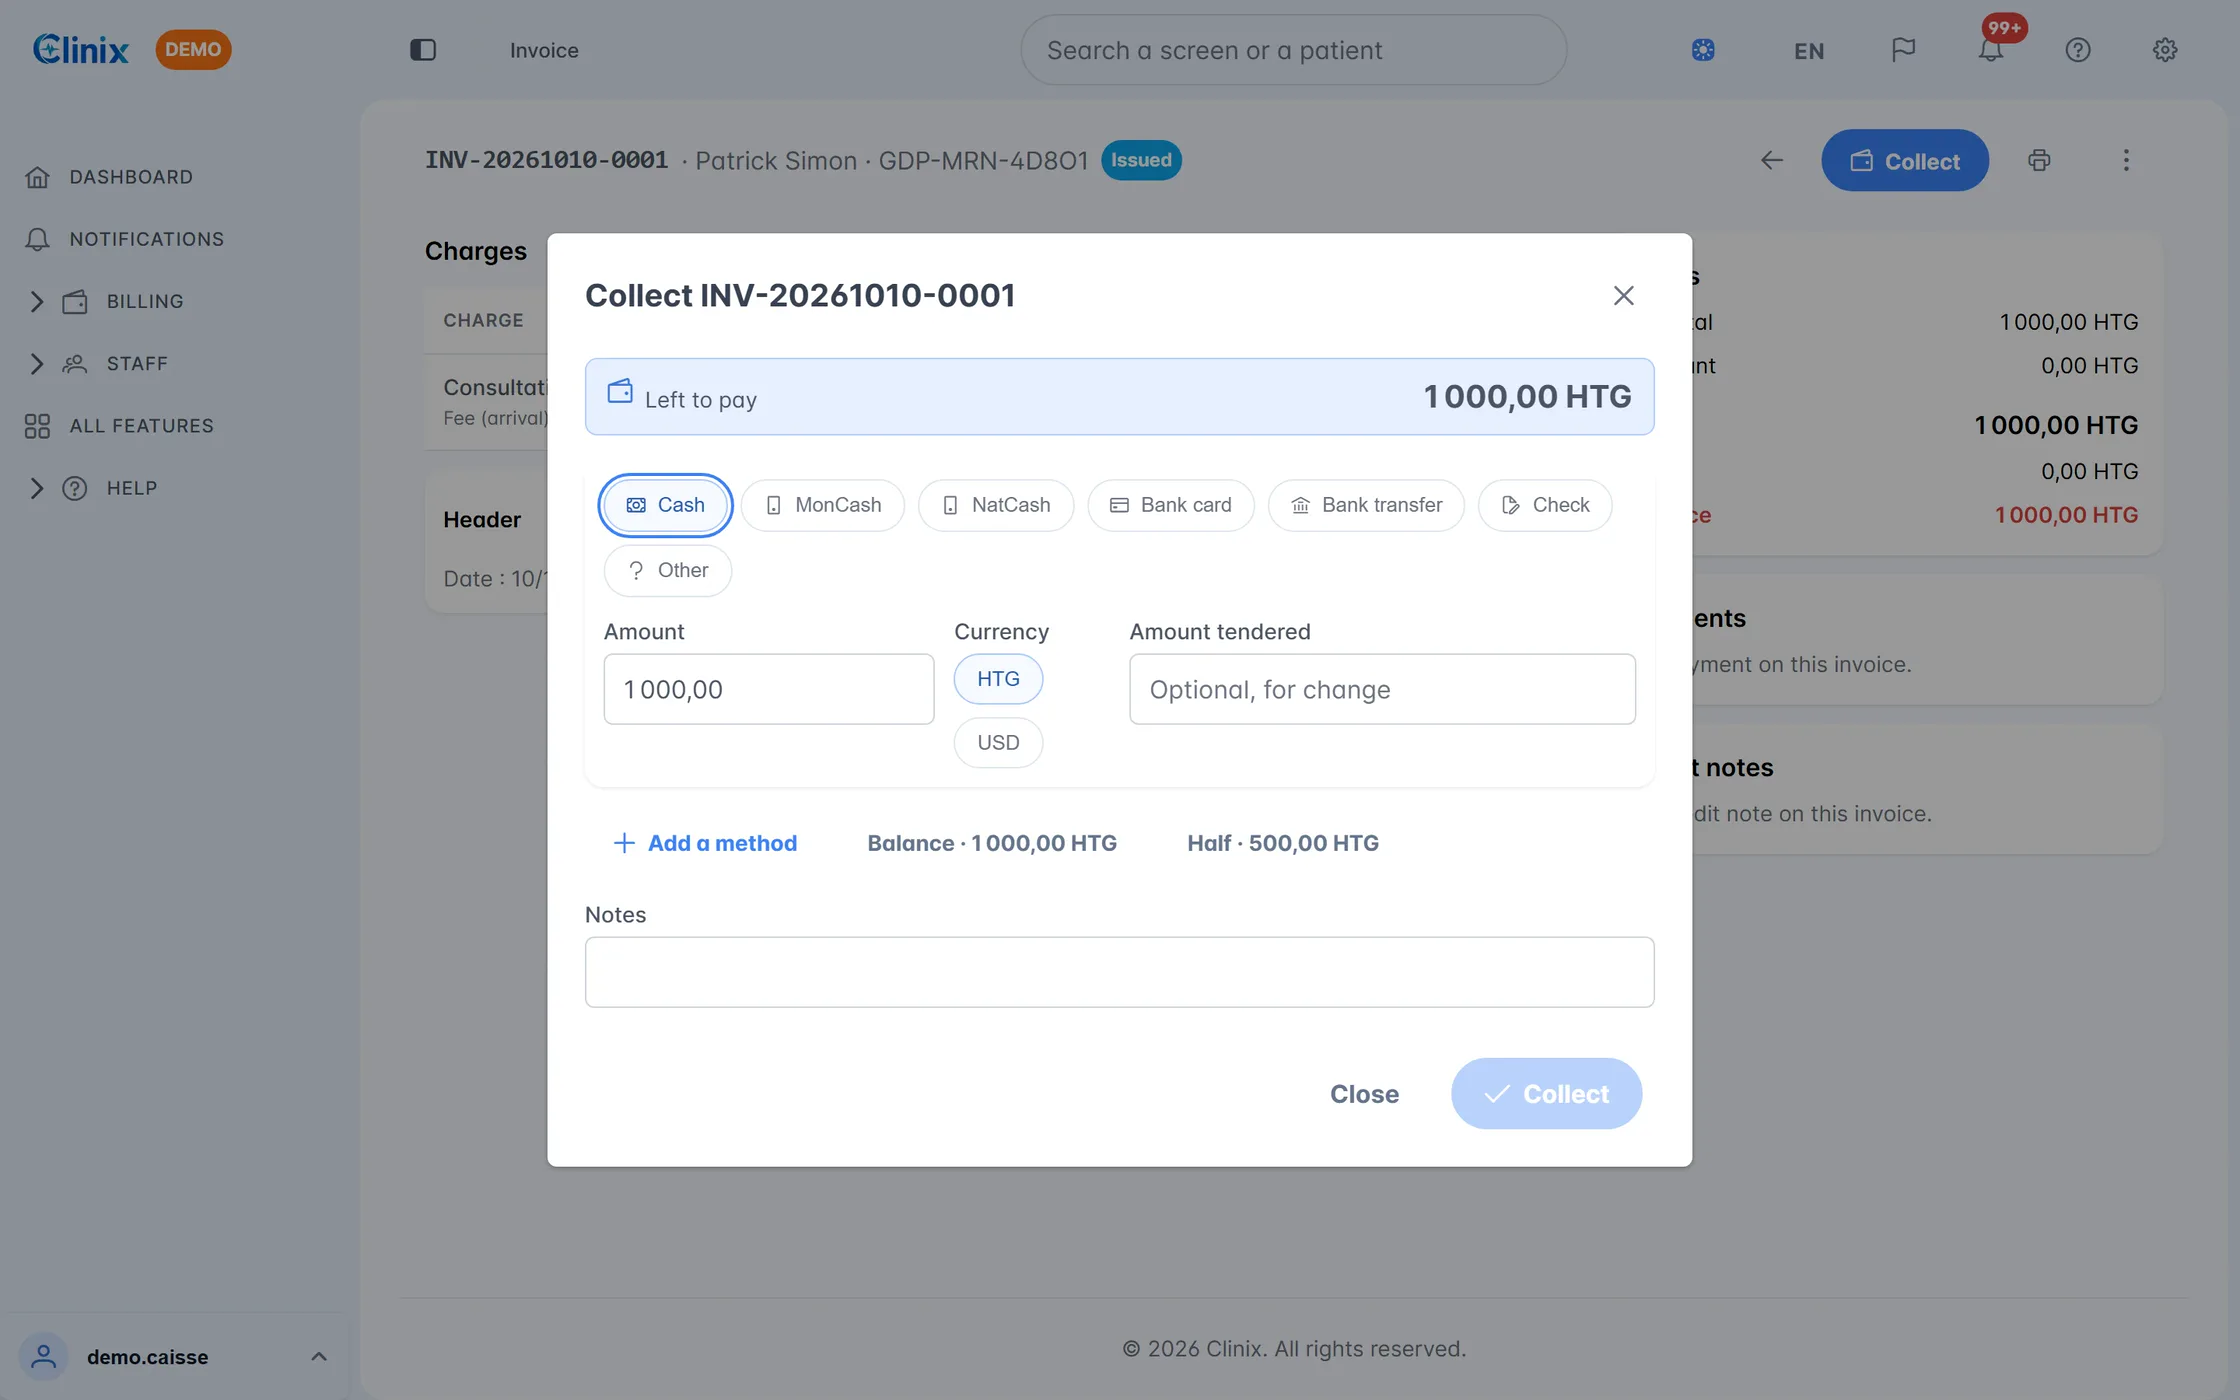Viewport: 2240px width, 1400px height.
Task: Click the Amount tendered input field
Action: pyautogui.click(x=1382, y=689)
